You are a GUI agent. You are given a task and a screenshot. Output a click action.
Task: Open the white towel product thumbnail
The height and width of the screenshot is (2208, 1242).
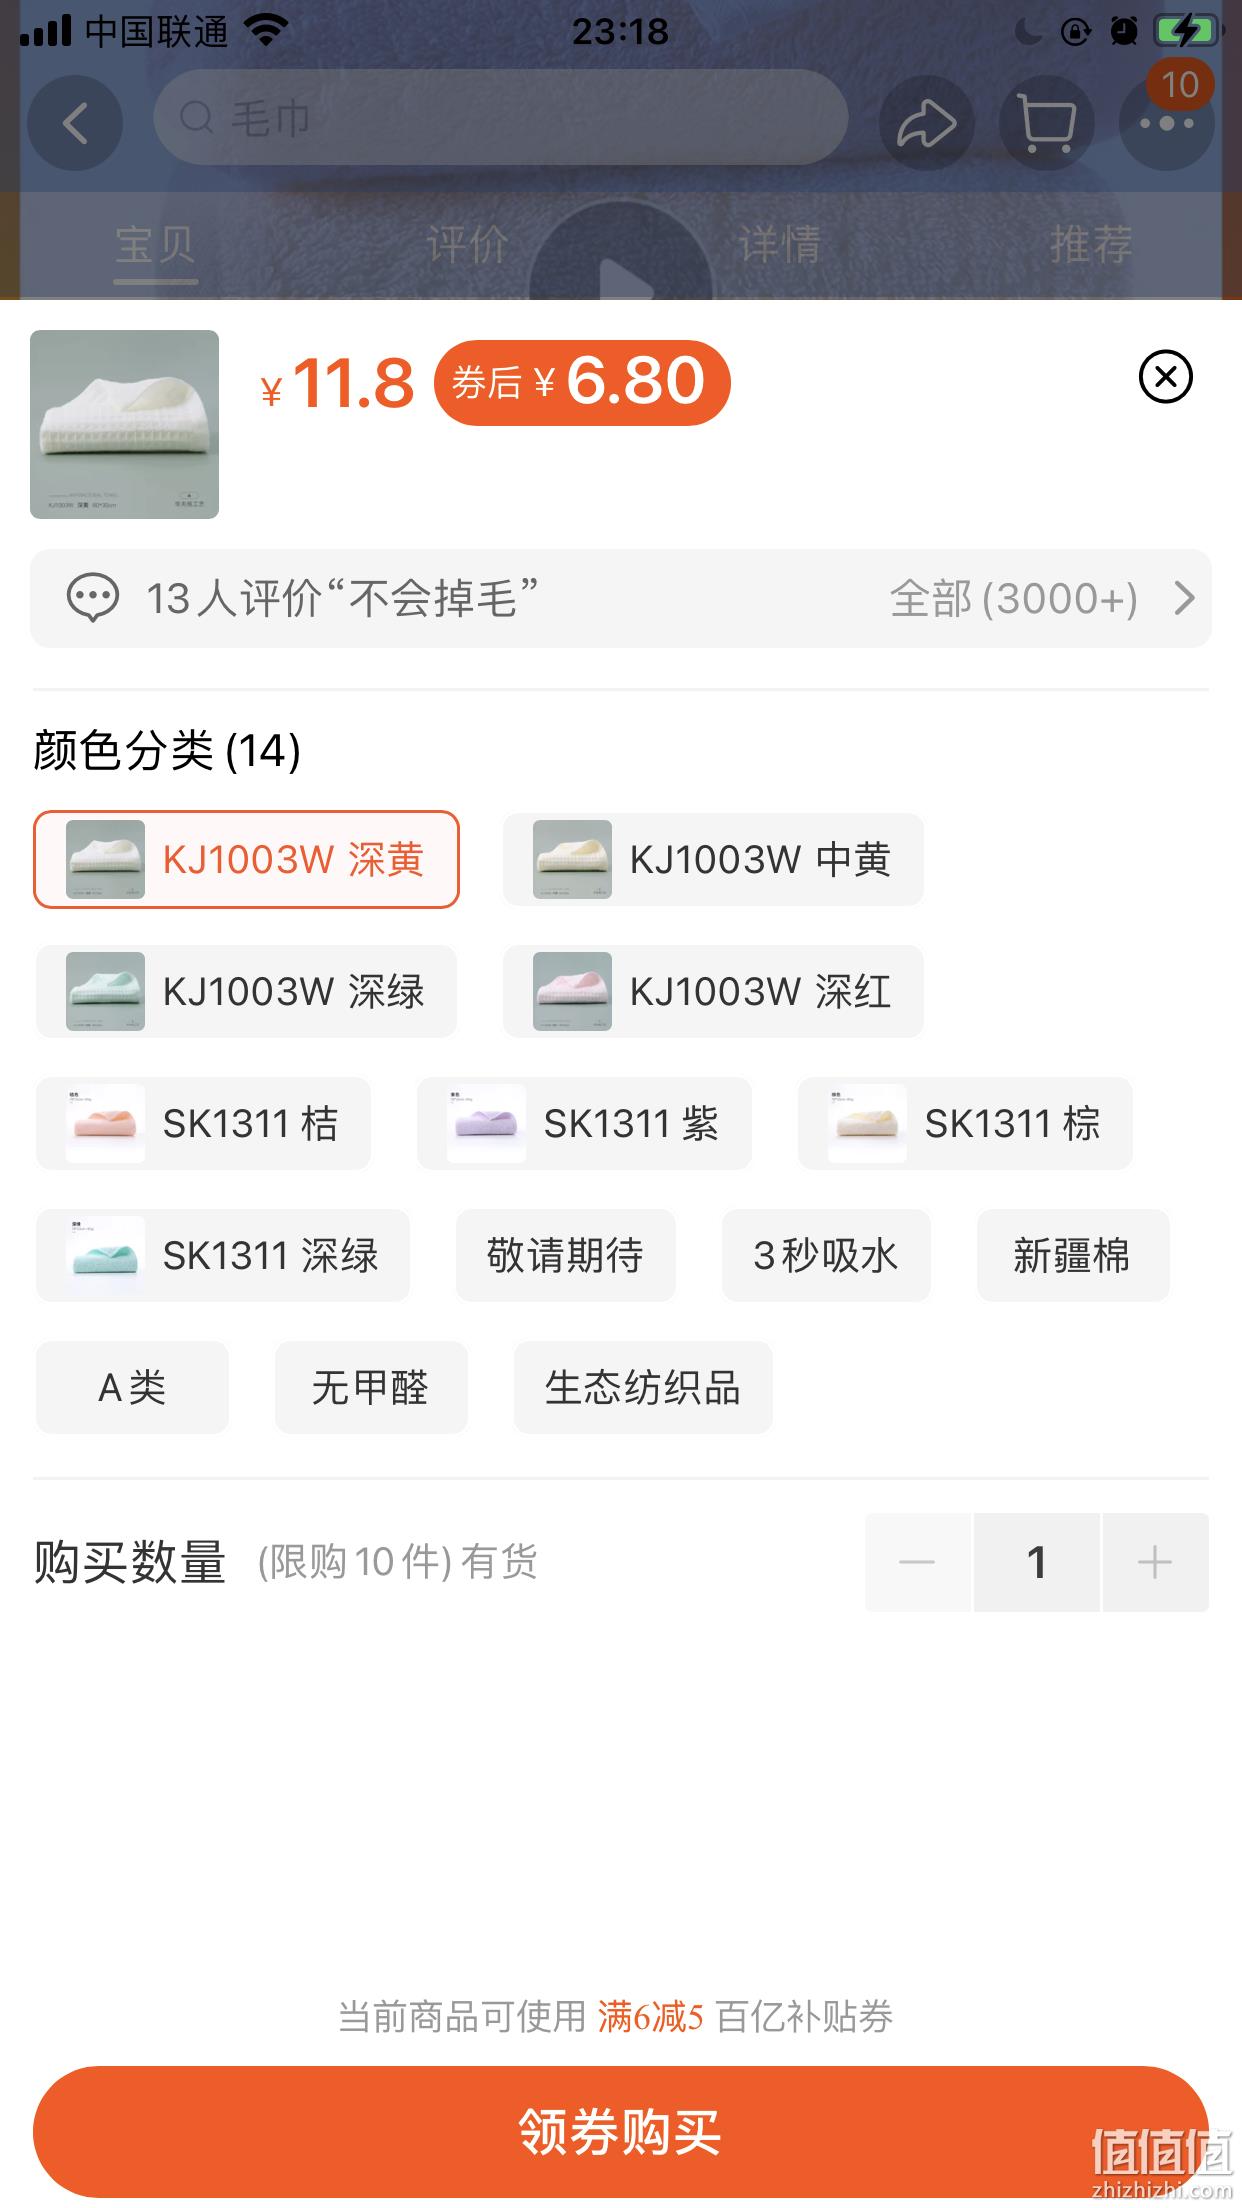pyautogui.click(x=124, y=424)
